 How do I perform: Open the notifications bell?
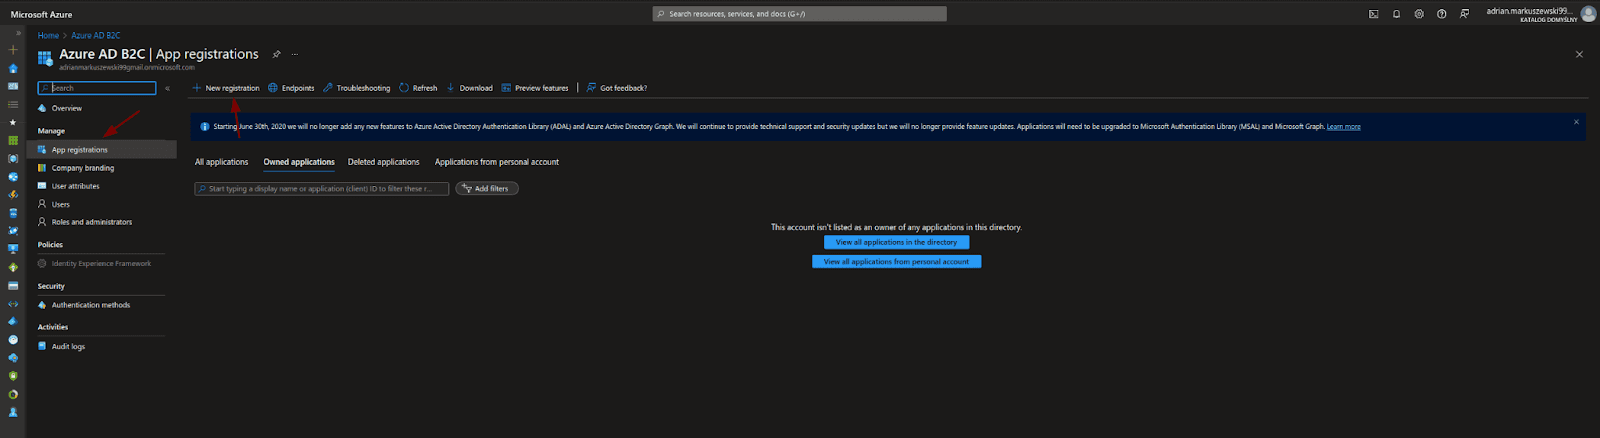coord(1396,14)
